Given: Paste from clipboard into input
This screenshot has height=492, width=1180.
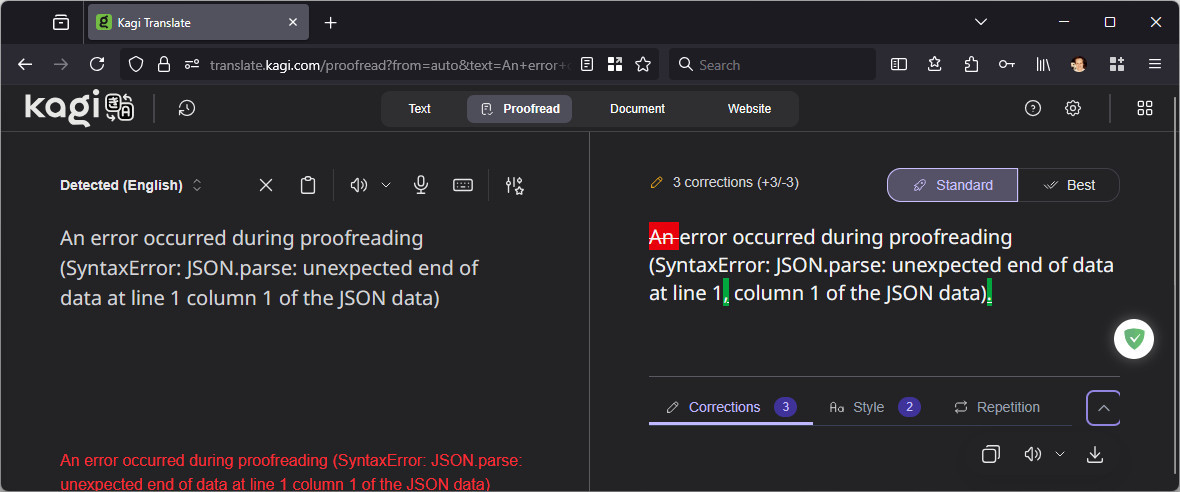Looking at the screenshot, I should point(308,185).
